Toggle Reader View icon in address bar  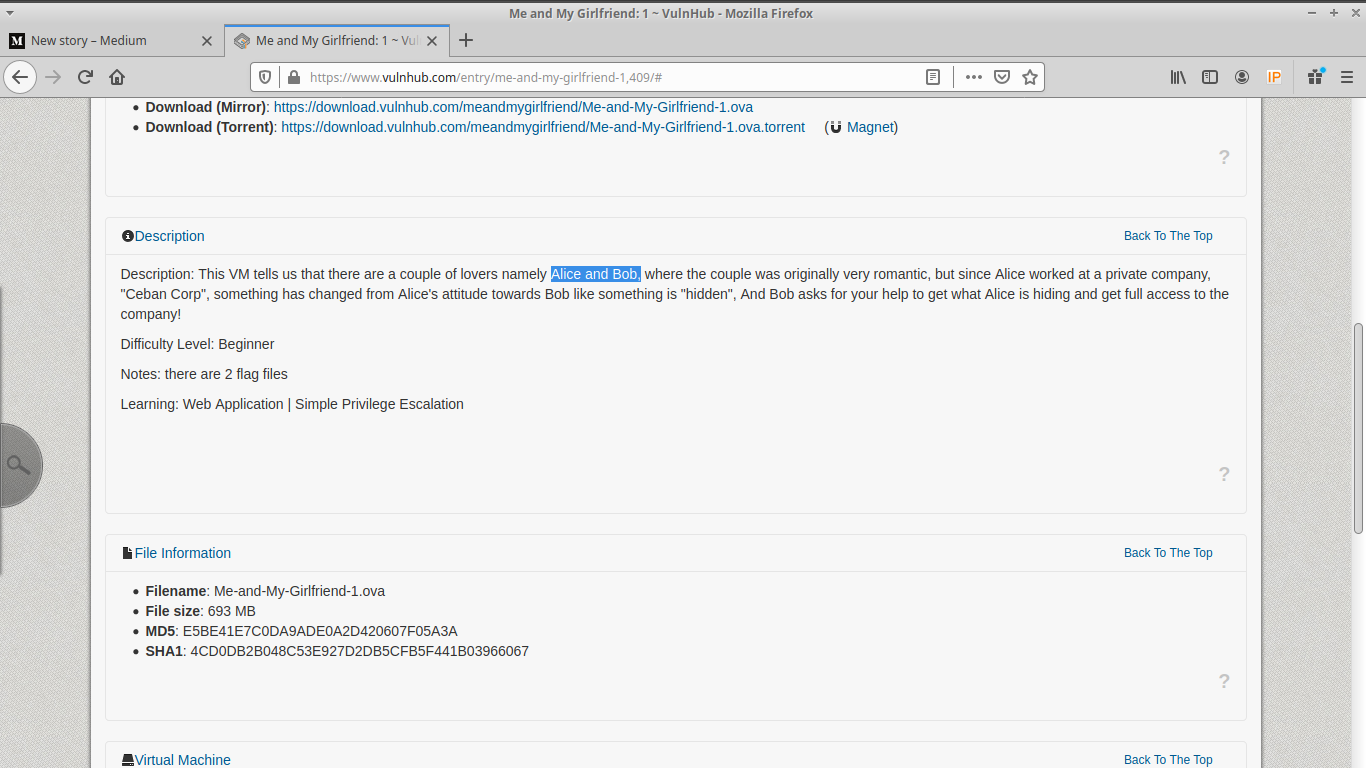(x=932, y=77)
